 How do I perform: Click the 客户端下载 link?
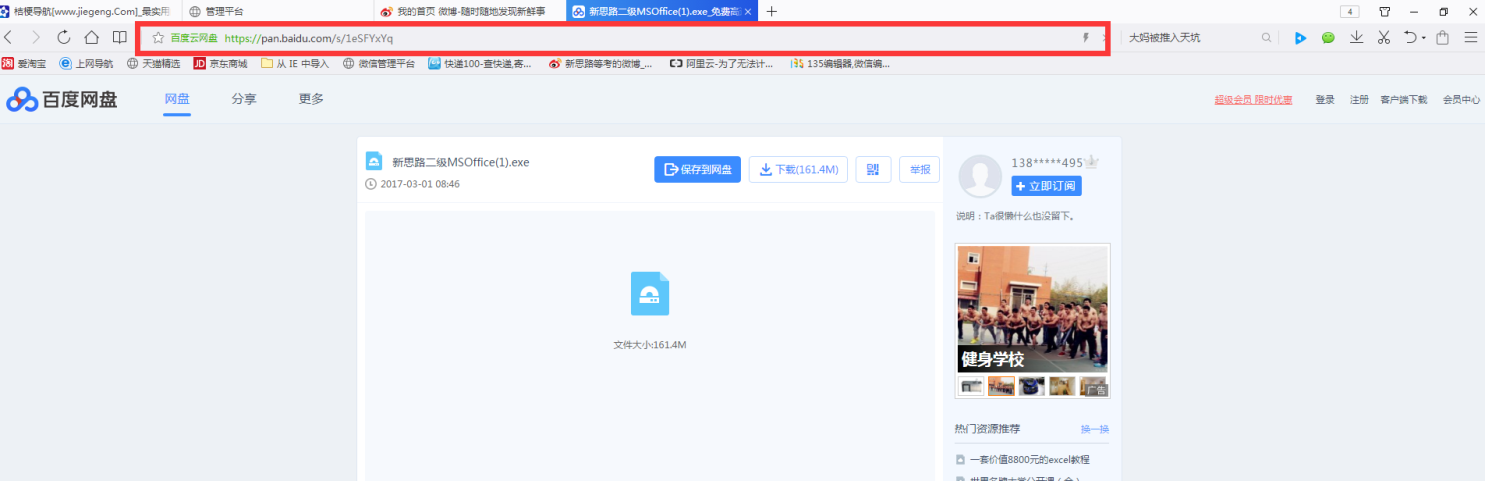pos(1404,100)
